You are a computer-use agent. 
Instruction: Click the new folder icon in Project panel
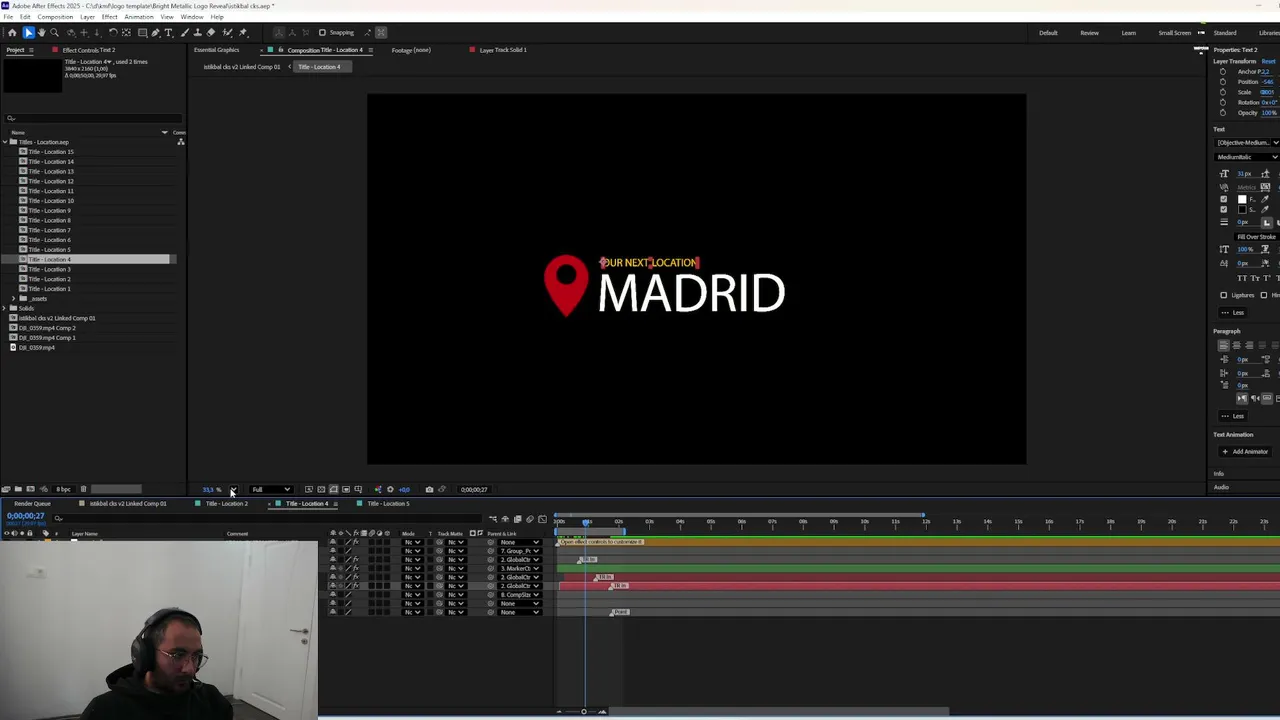(x=18, y=489)
